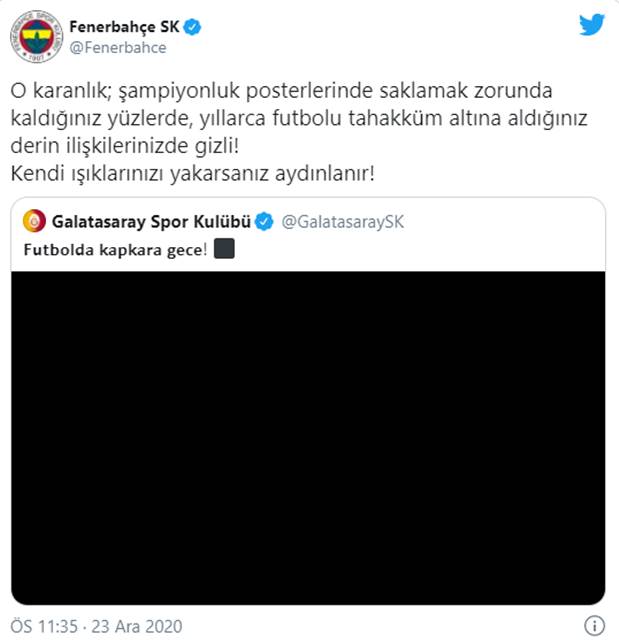Open the black quoted tweet image

pyautogui.click(x=308, y=438)
